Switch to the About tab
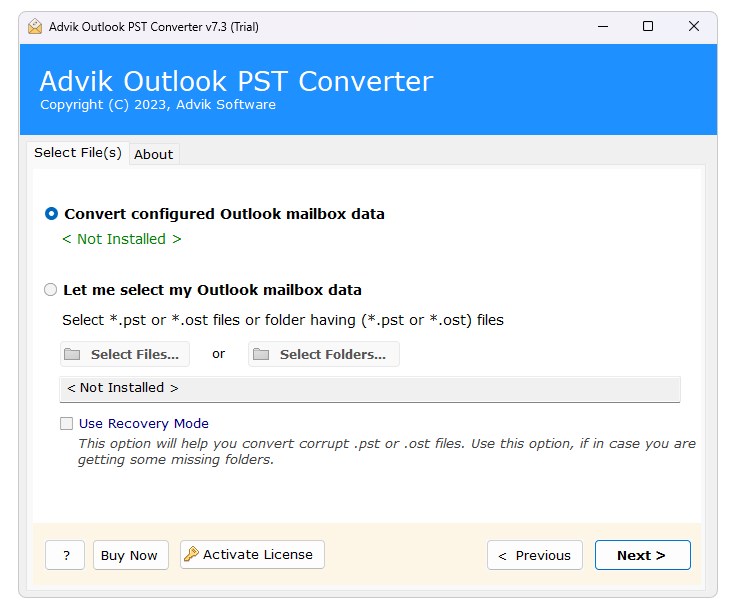The height and width of the screenshot is (612, 729). (x=154, y=154)
